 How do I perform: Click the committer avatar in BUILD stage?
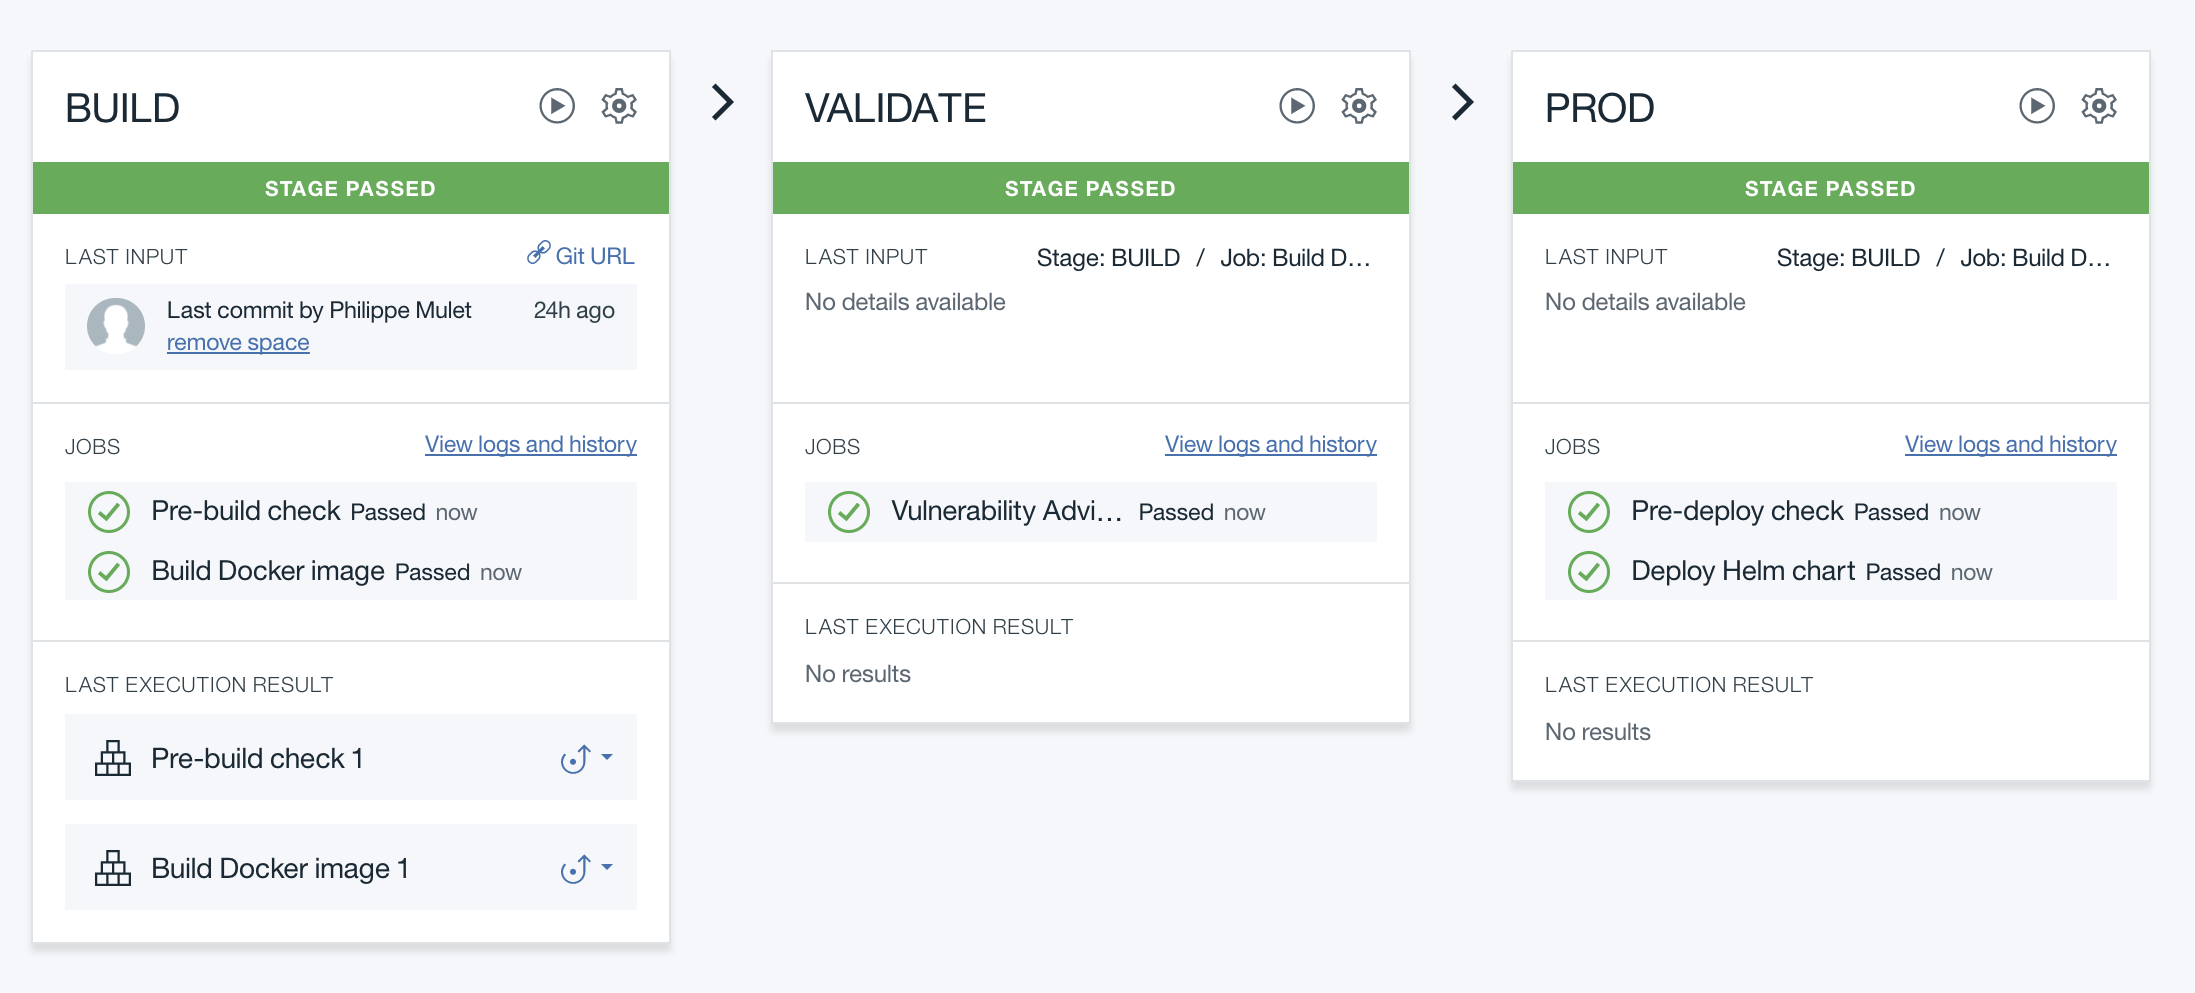[x=116, y=325]
